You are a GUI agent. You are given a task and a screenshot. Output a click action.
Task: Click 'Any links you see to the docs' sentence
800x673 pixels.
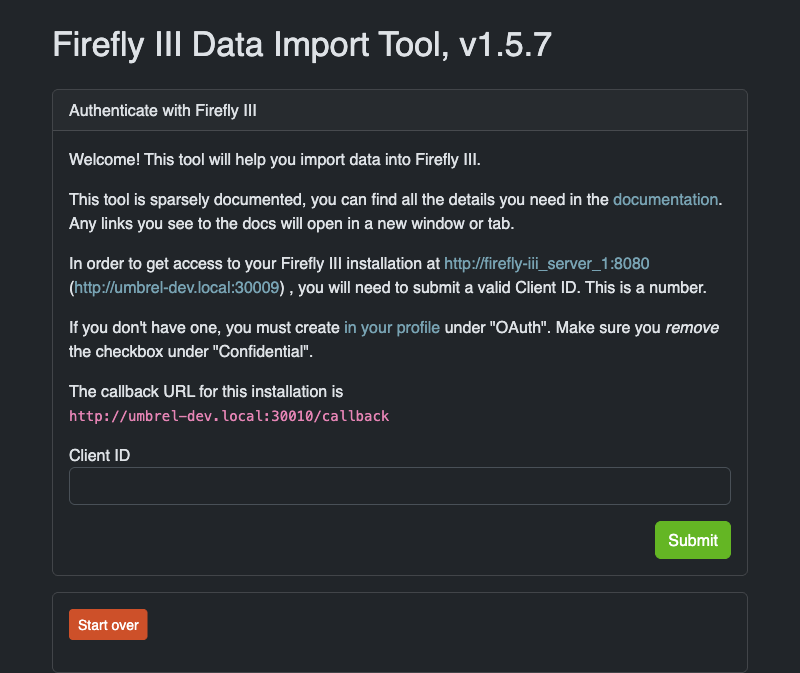point(291,223)
